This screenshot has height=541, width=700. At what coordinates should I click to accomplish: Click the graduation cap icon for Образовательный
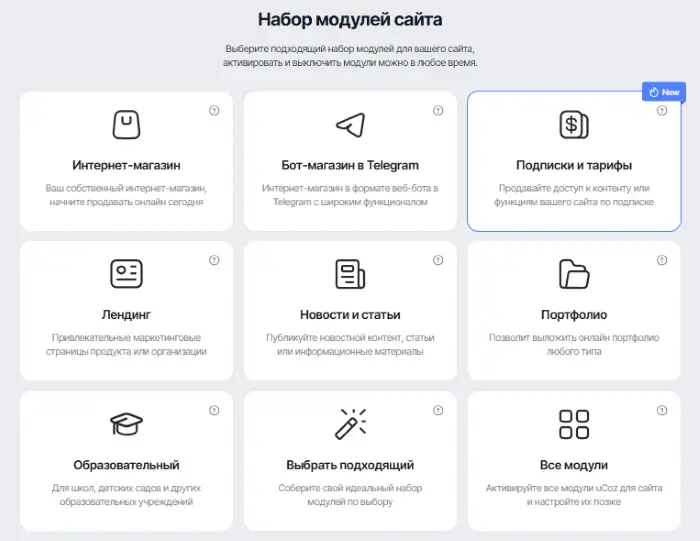[126, 424]
